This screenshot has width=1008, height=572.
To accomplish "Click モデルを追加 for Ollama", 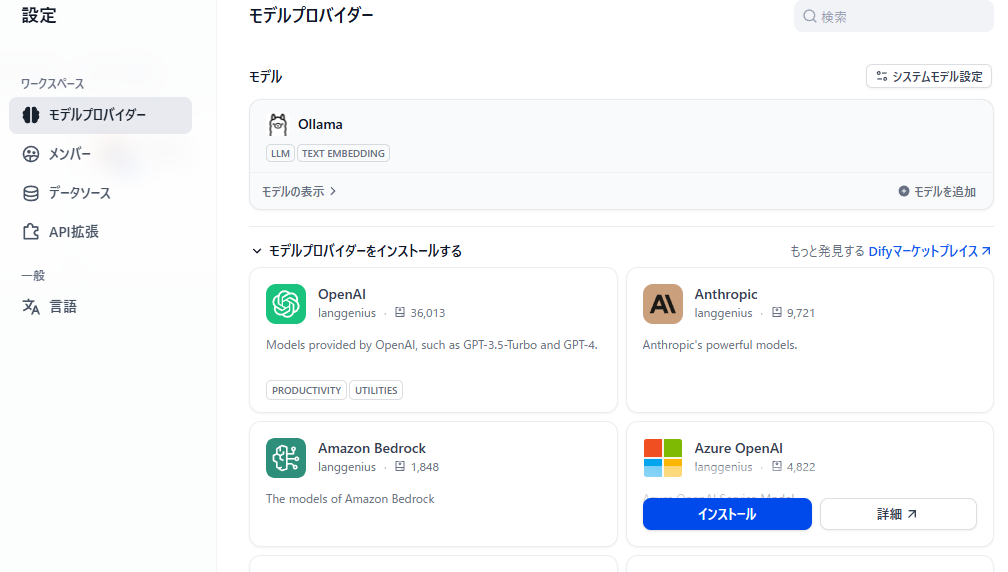I will 937,192.
